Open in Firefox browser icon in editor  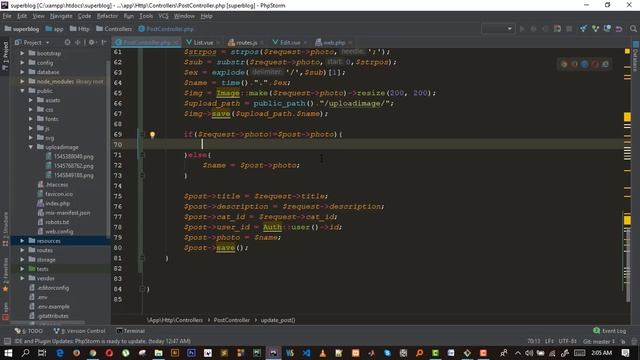tap(574, 64)
